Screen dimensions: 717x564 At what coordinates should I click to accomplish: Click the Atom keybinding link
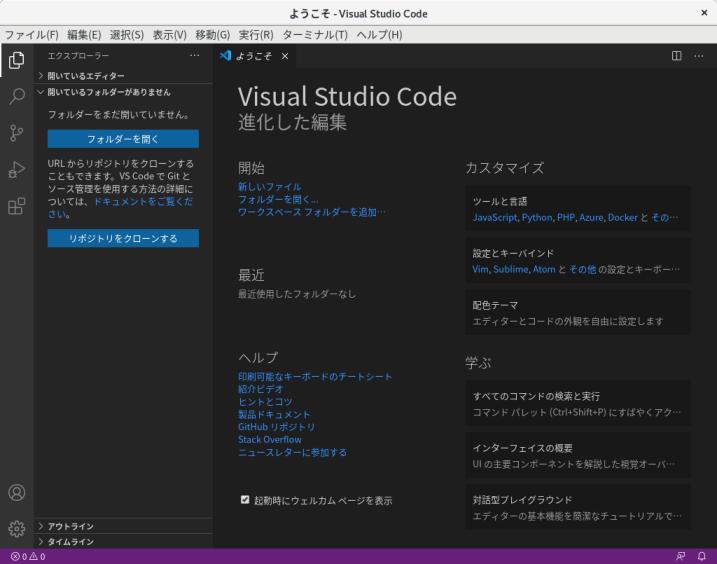click(x=544, y=269)
